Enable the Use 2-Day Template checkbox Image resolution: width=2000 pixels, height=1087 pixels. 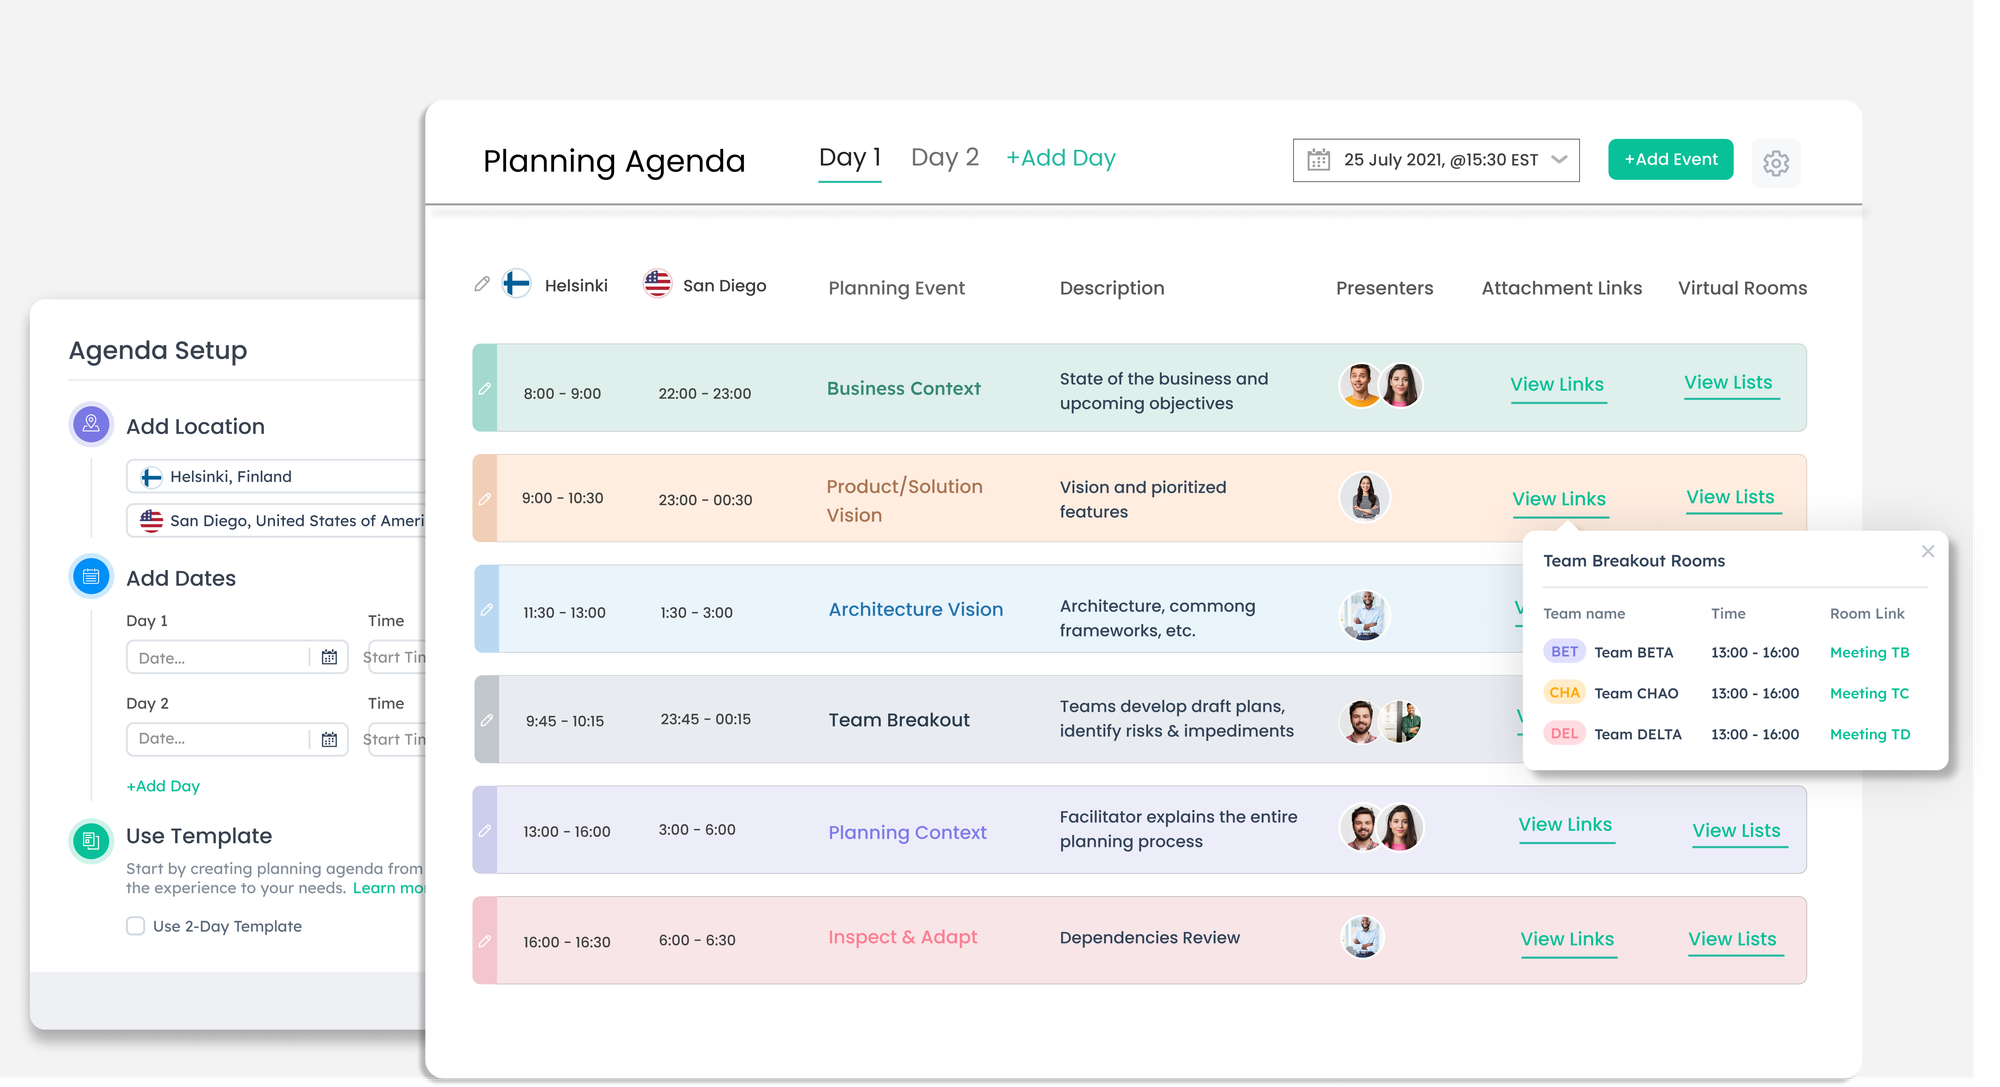coord(136,926)
